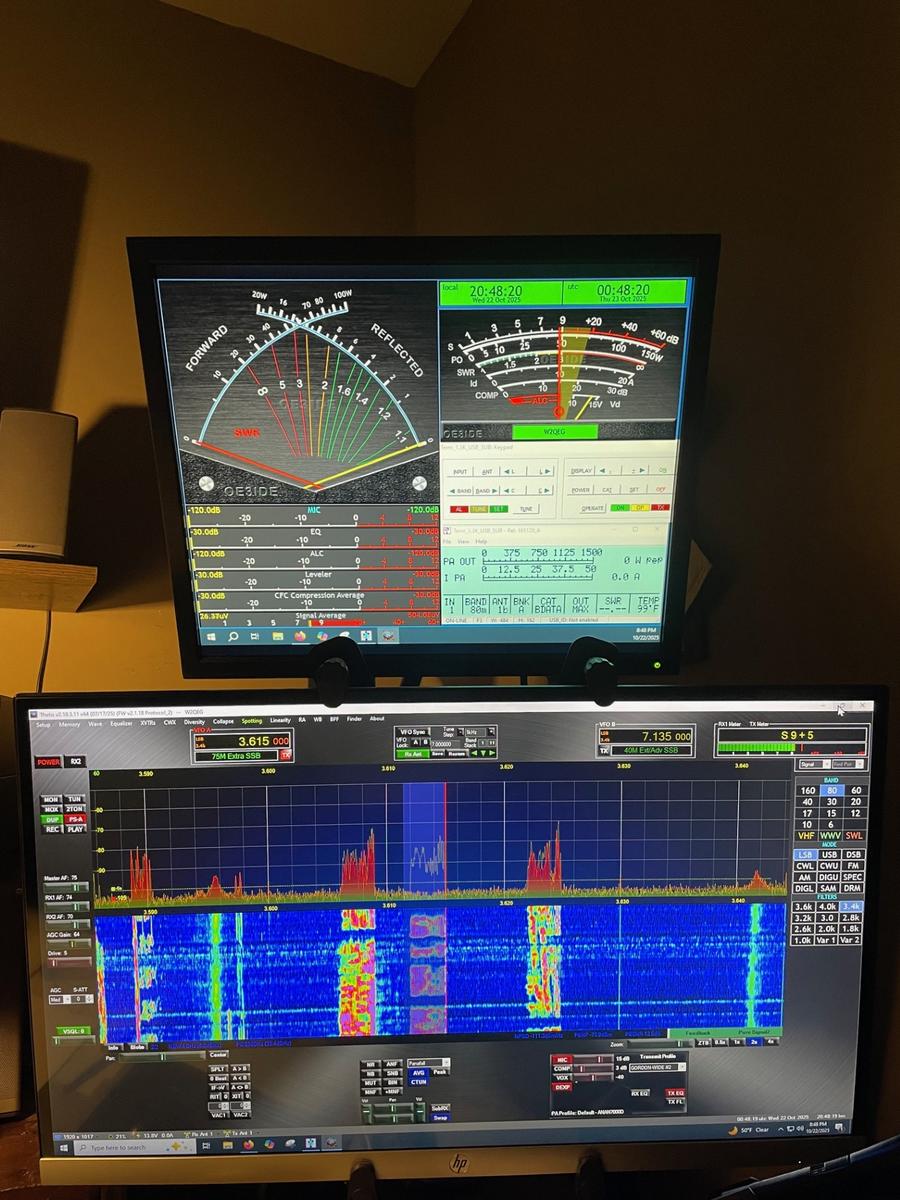The width and height of the screenshot is (900, 1200).
Task: Open the Windows search icon on upper taskbar
Action: click(233, 636)
